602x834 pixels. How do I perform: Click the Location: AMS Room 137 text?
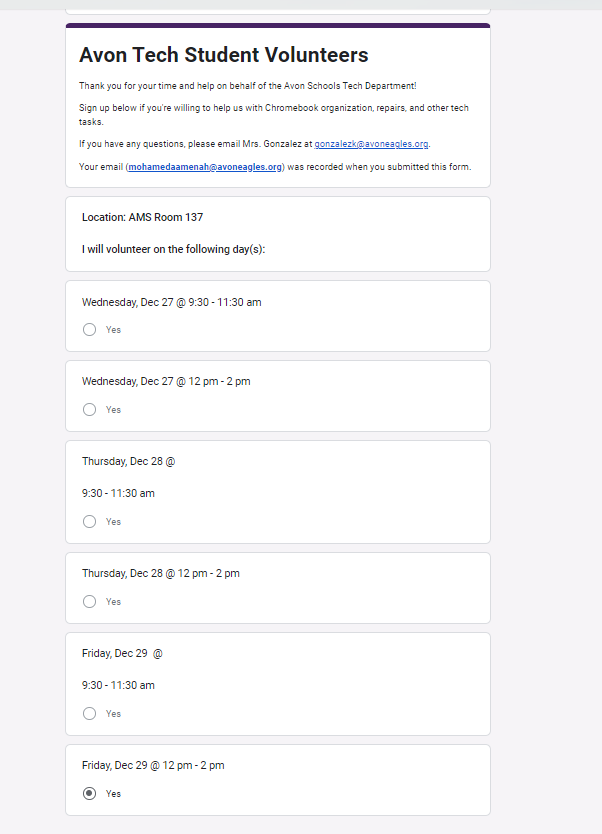pyautogui.click(x=143, y=217)
